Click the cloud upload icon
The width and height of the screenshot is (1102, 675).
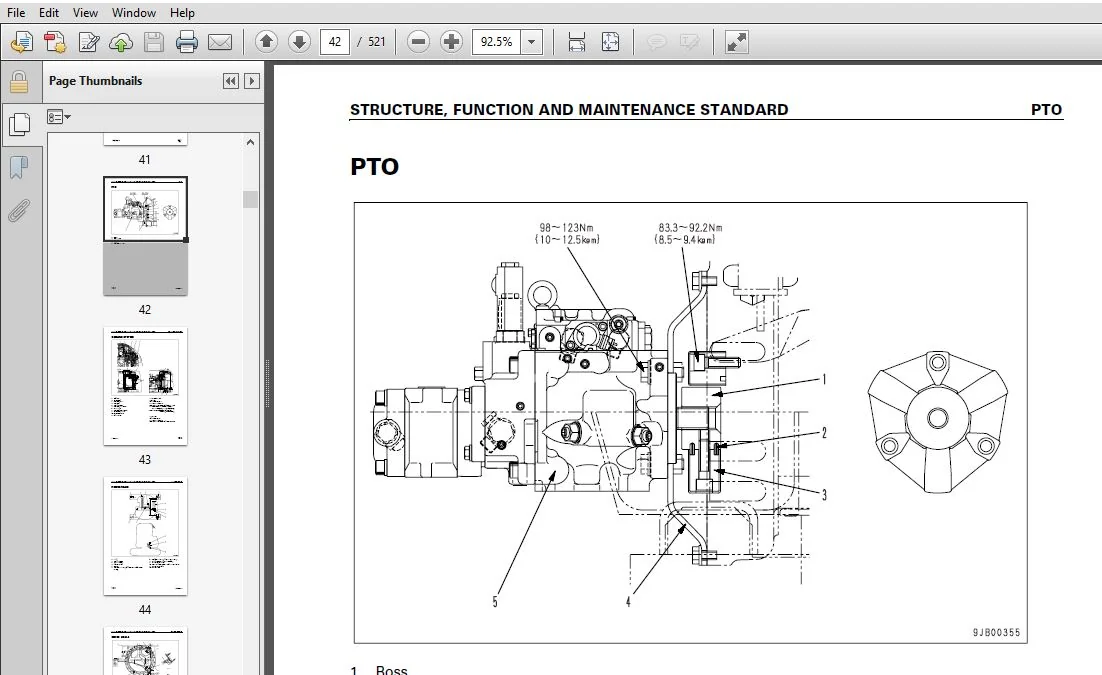[x=121, y=42]
